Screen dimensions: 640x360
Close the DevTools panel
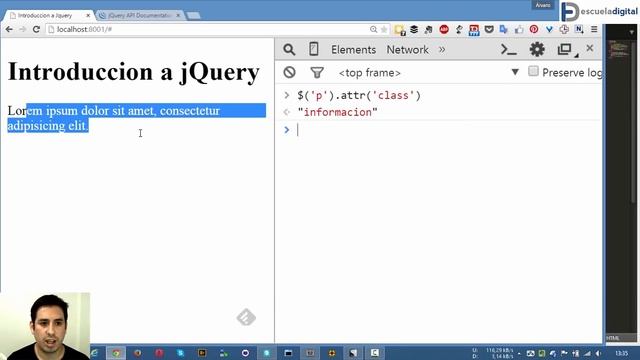click(590, 48)
